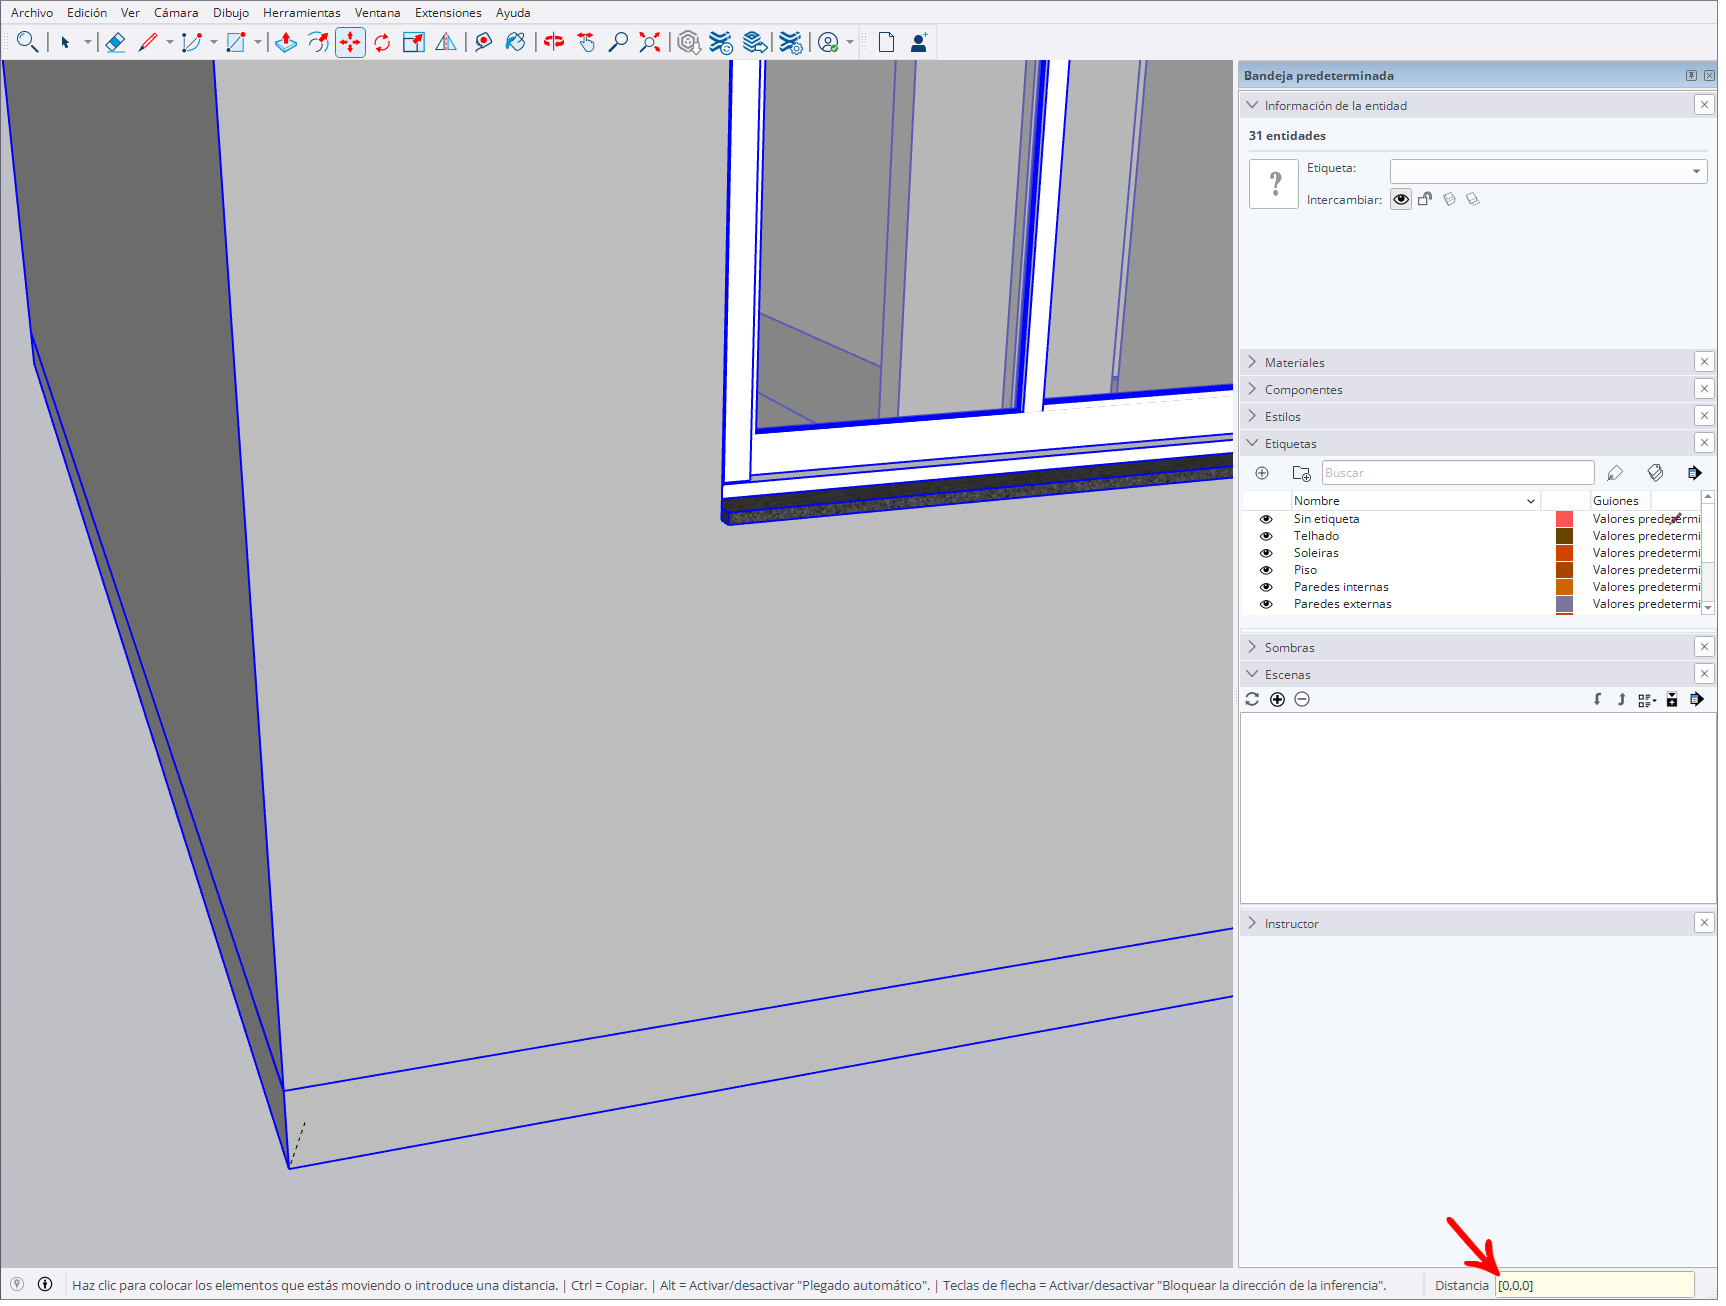
Task: Toggle the entity lock padlock button
Action: 1425,199
